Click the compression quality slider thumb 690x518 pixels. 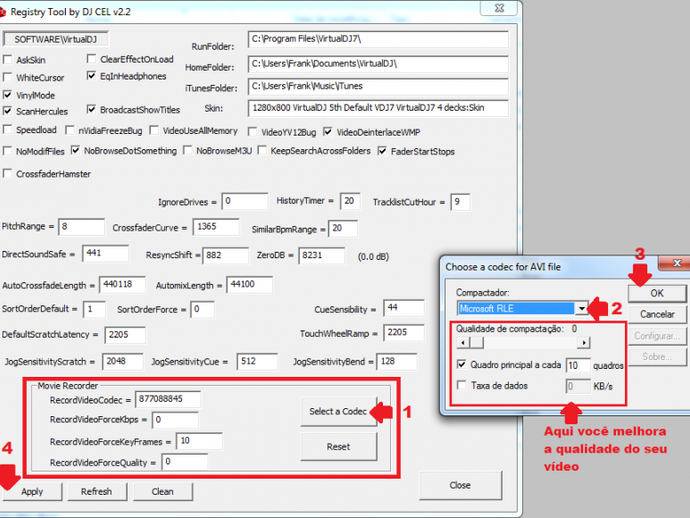click(476, 342)
